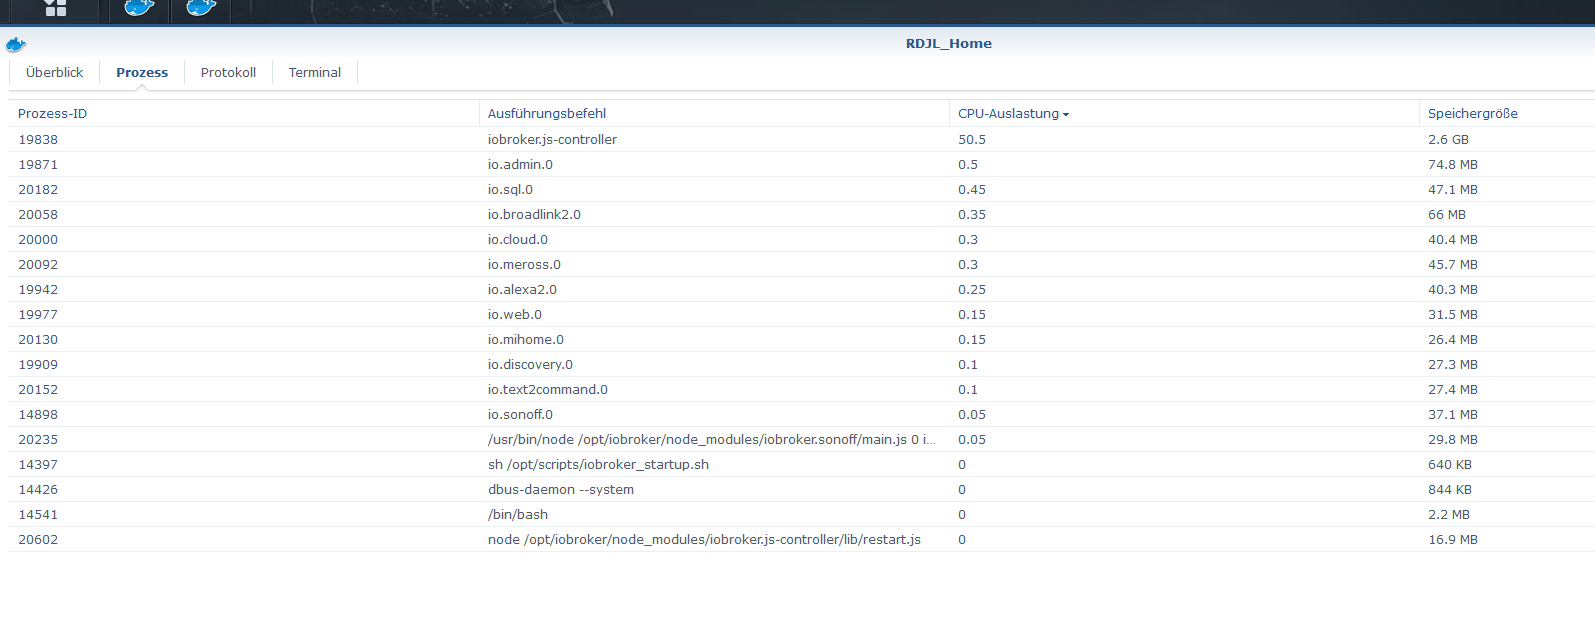Screen dimensions: 1595x627
Task: Select the io.admin.0 process
Action: [520, 165]
